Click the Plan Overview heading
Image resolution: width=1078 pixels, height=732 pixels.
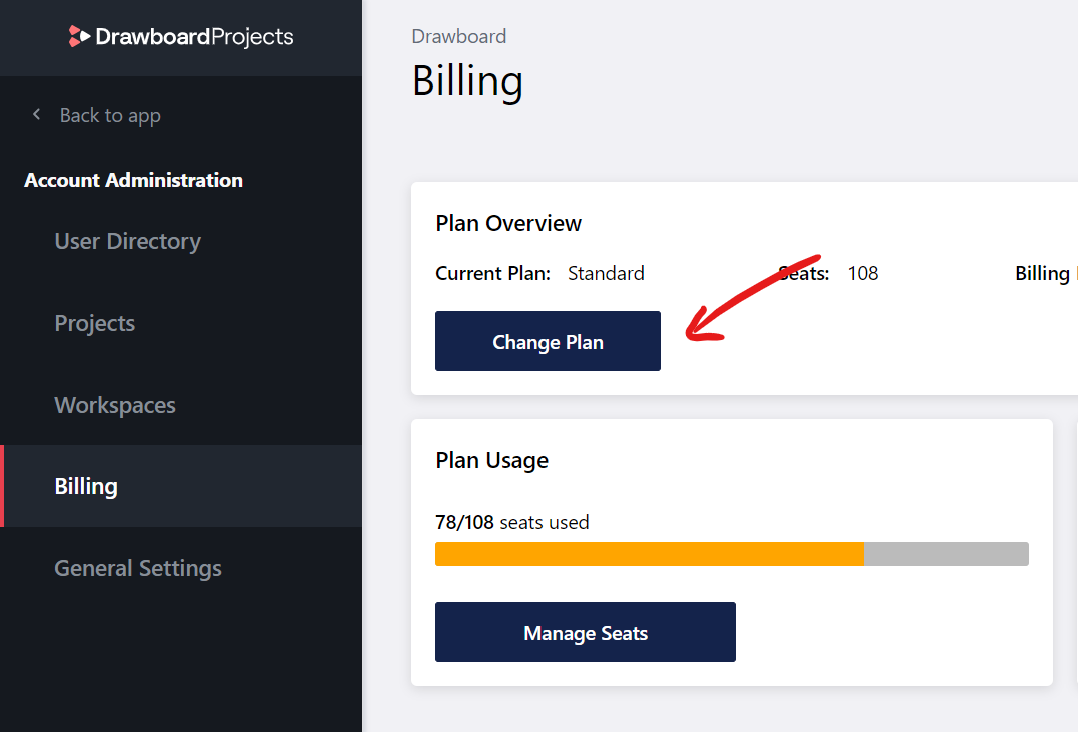509,223
